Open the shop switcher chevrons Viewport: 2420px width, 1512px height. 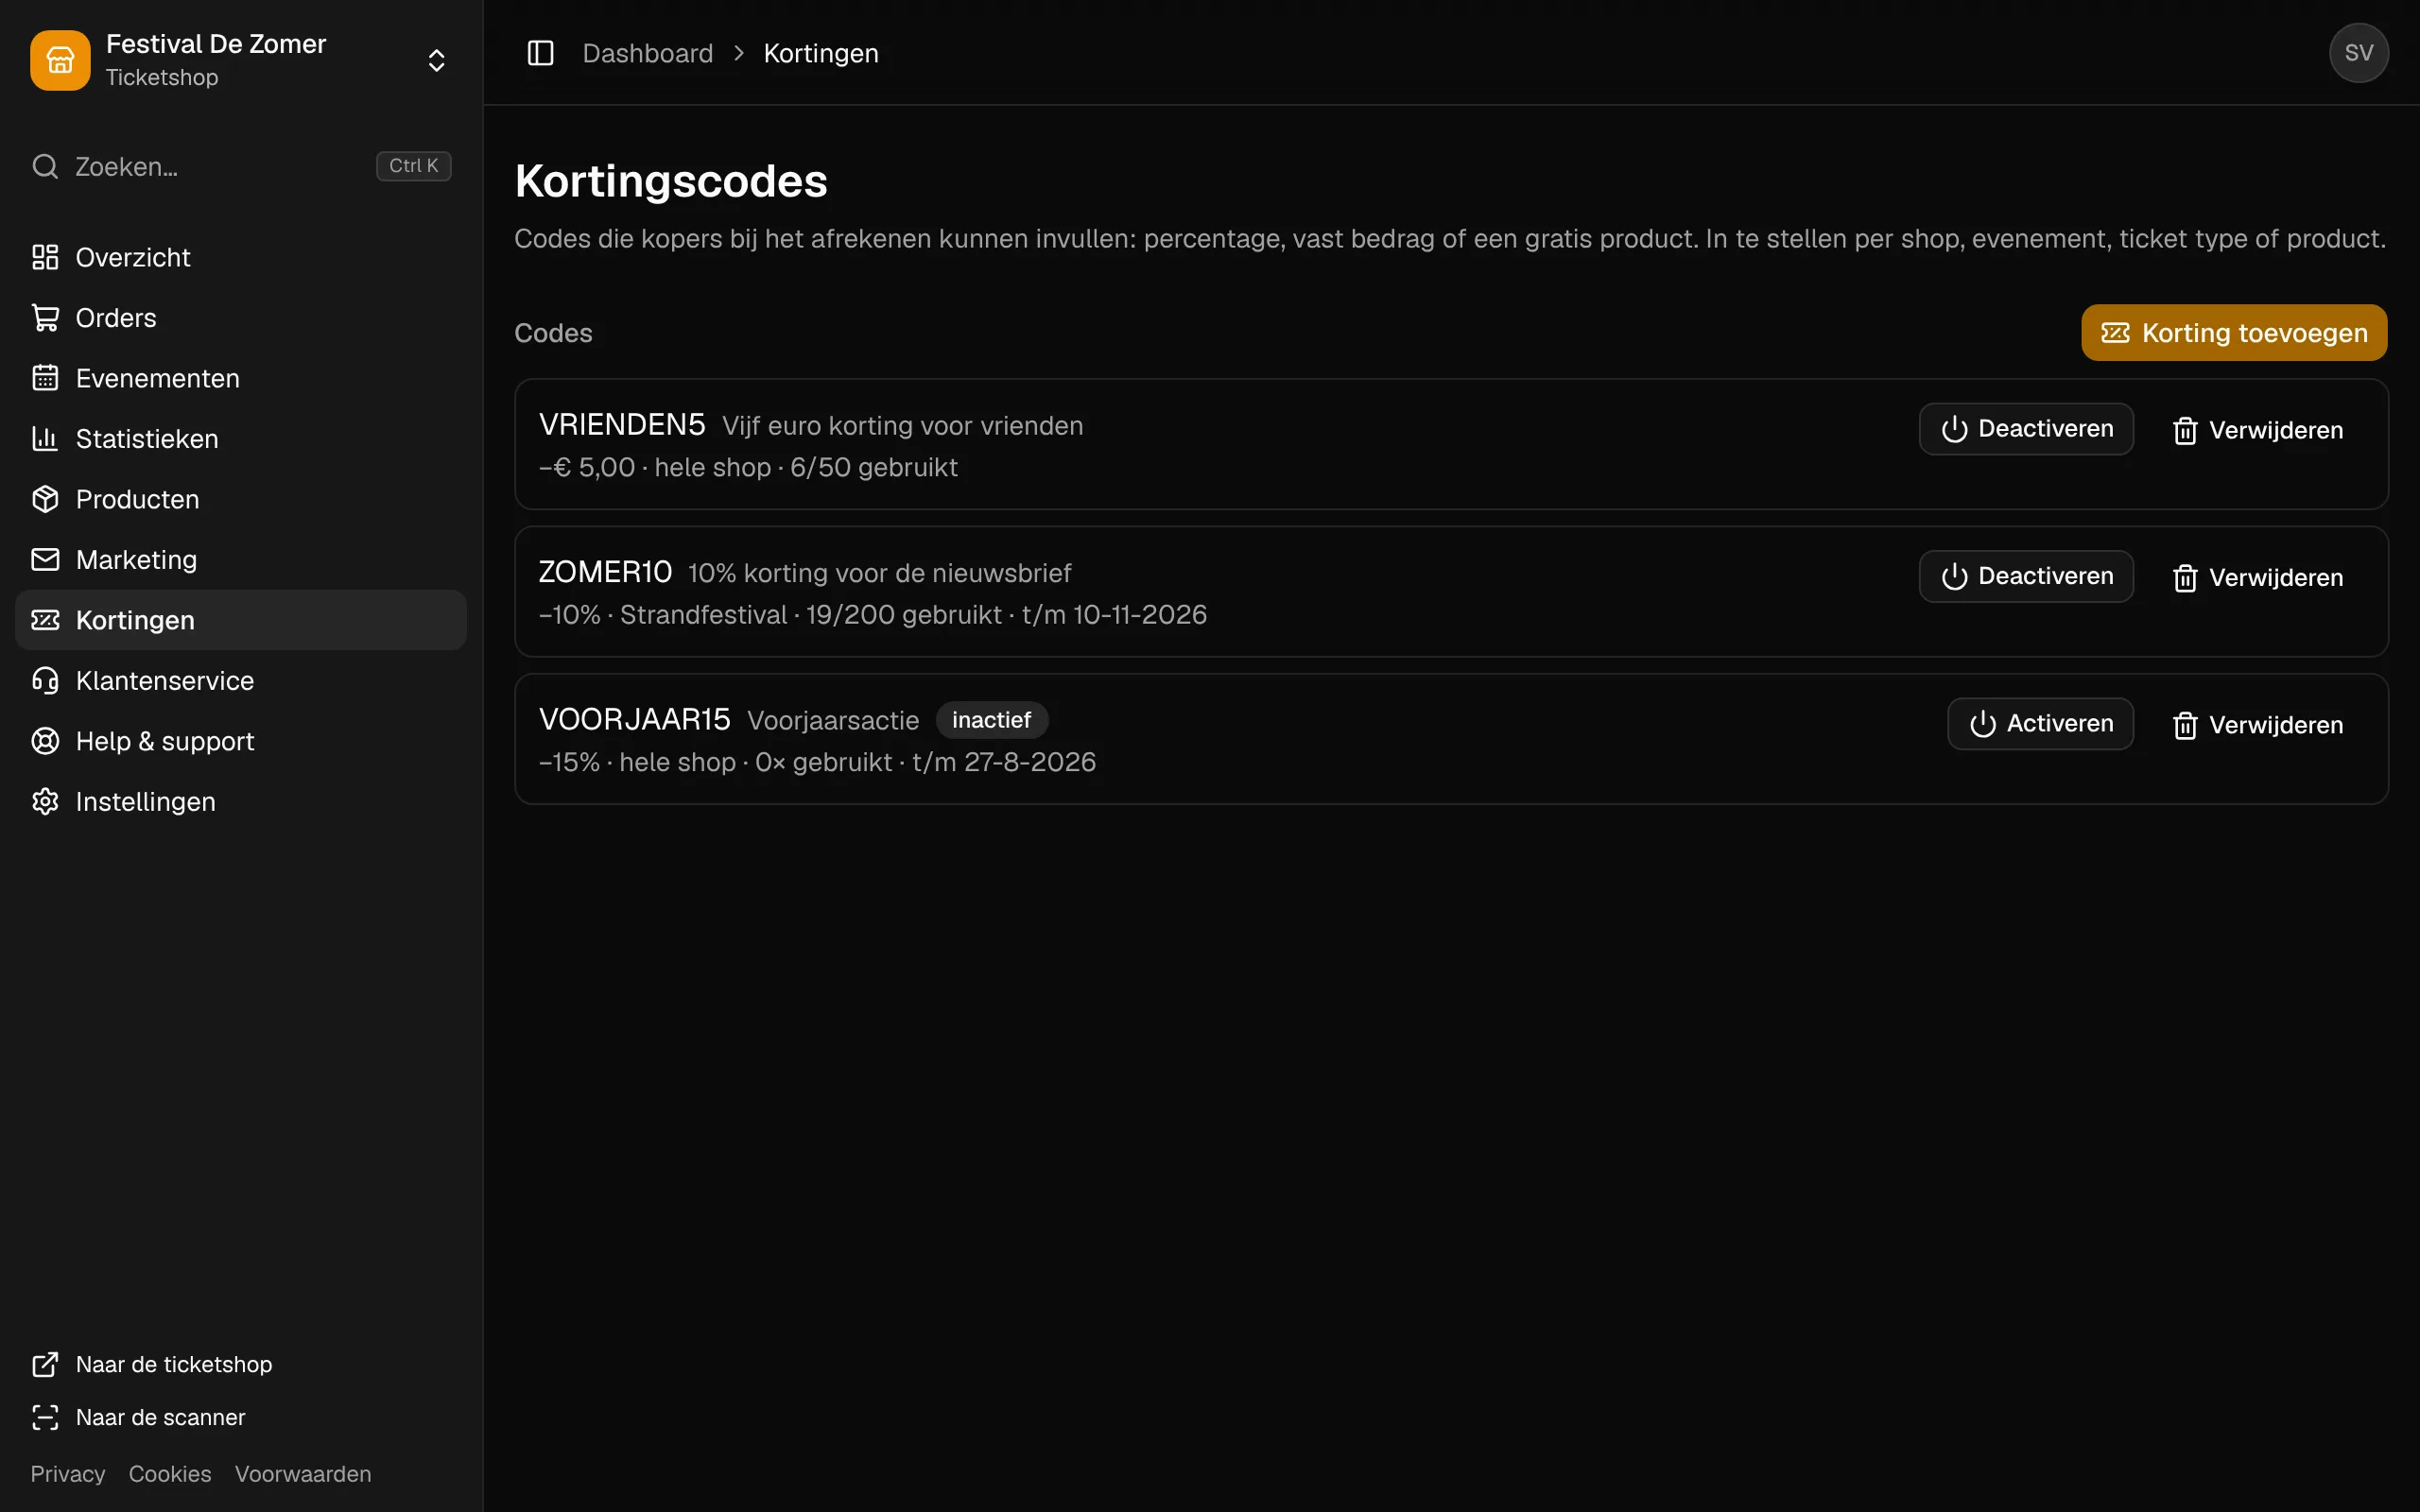[436, 60]
